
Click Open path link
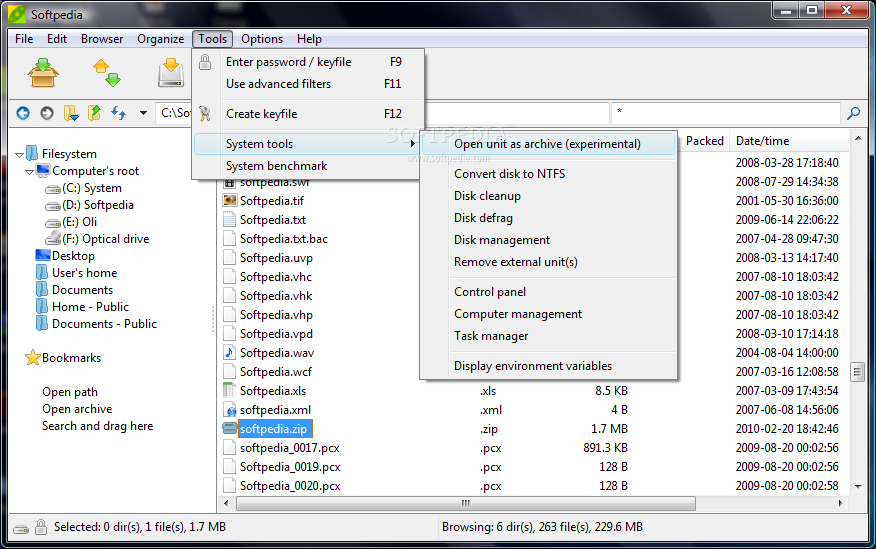(70, 392)
